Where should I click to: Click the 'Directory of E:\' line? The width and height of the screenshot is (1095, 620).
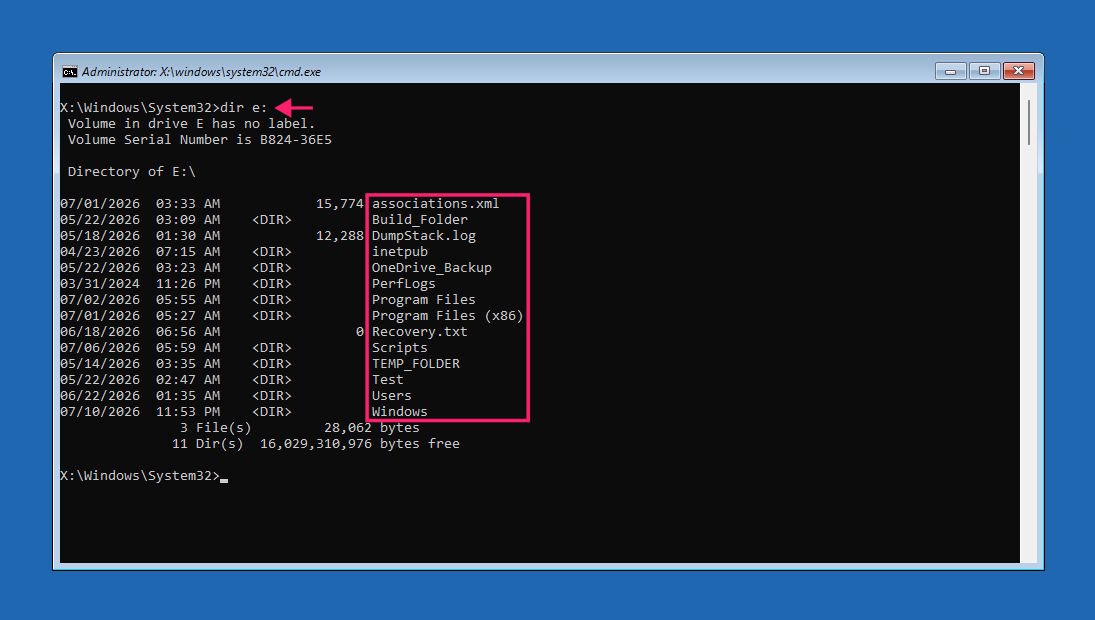point(131,172)
